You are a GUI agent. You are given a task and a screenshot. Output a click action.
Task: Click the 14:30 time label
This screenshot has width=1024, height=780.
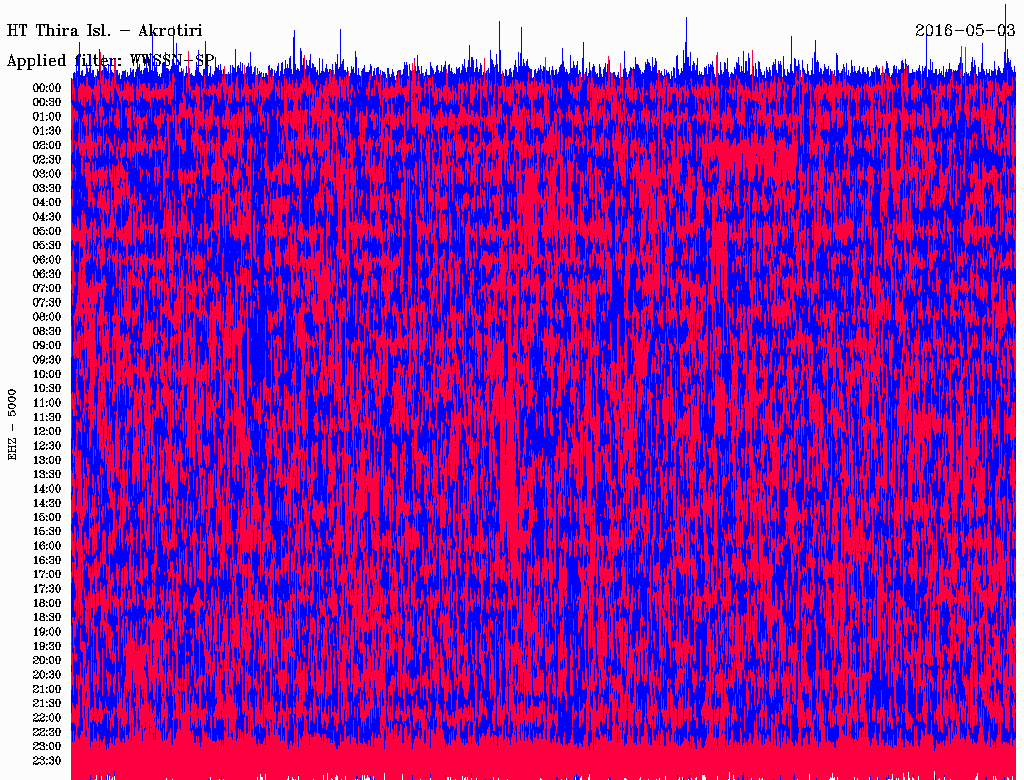[47, 504]
